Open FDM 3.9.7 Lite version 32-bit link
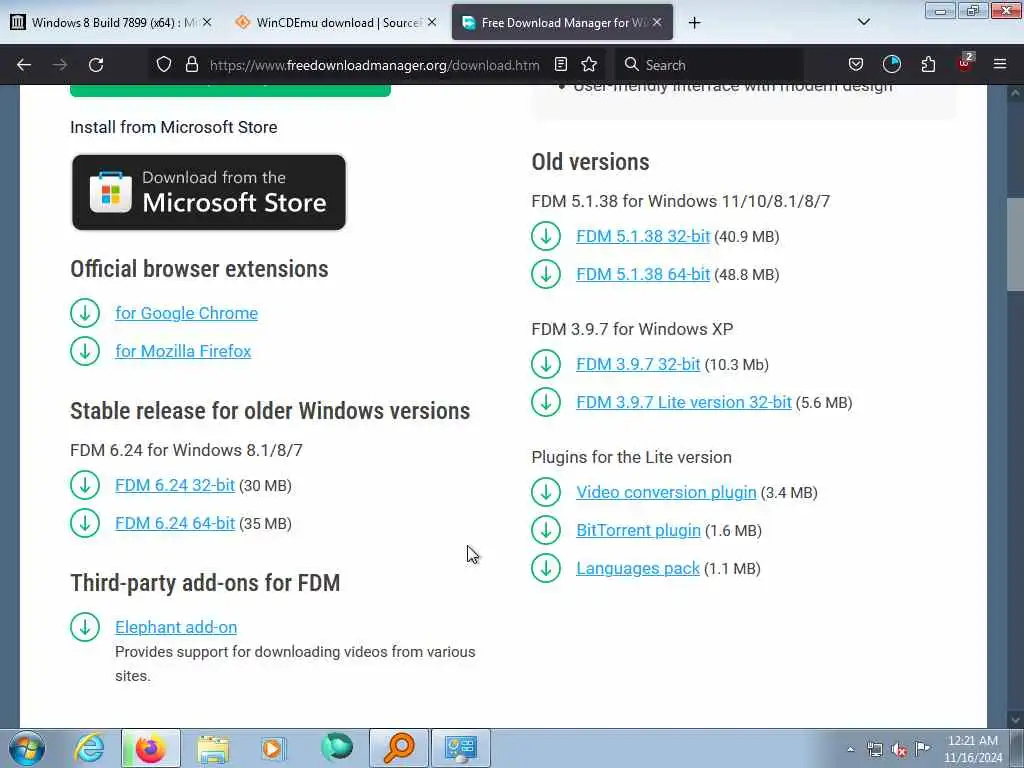 coord(684,402)
